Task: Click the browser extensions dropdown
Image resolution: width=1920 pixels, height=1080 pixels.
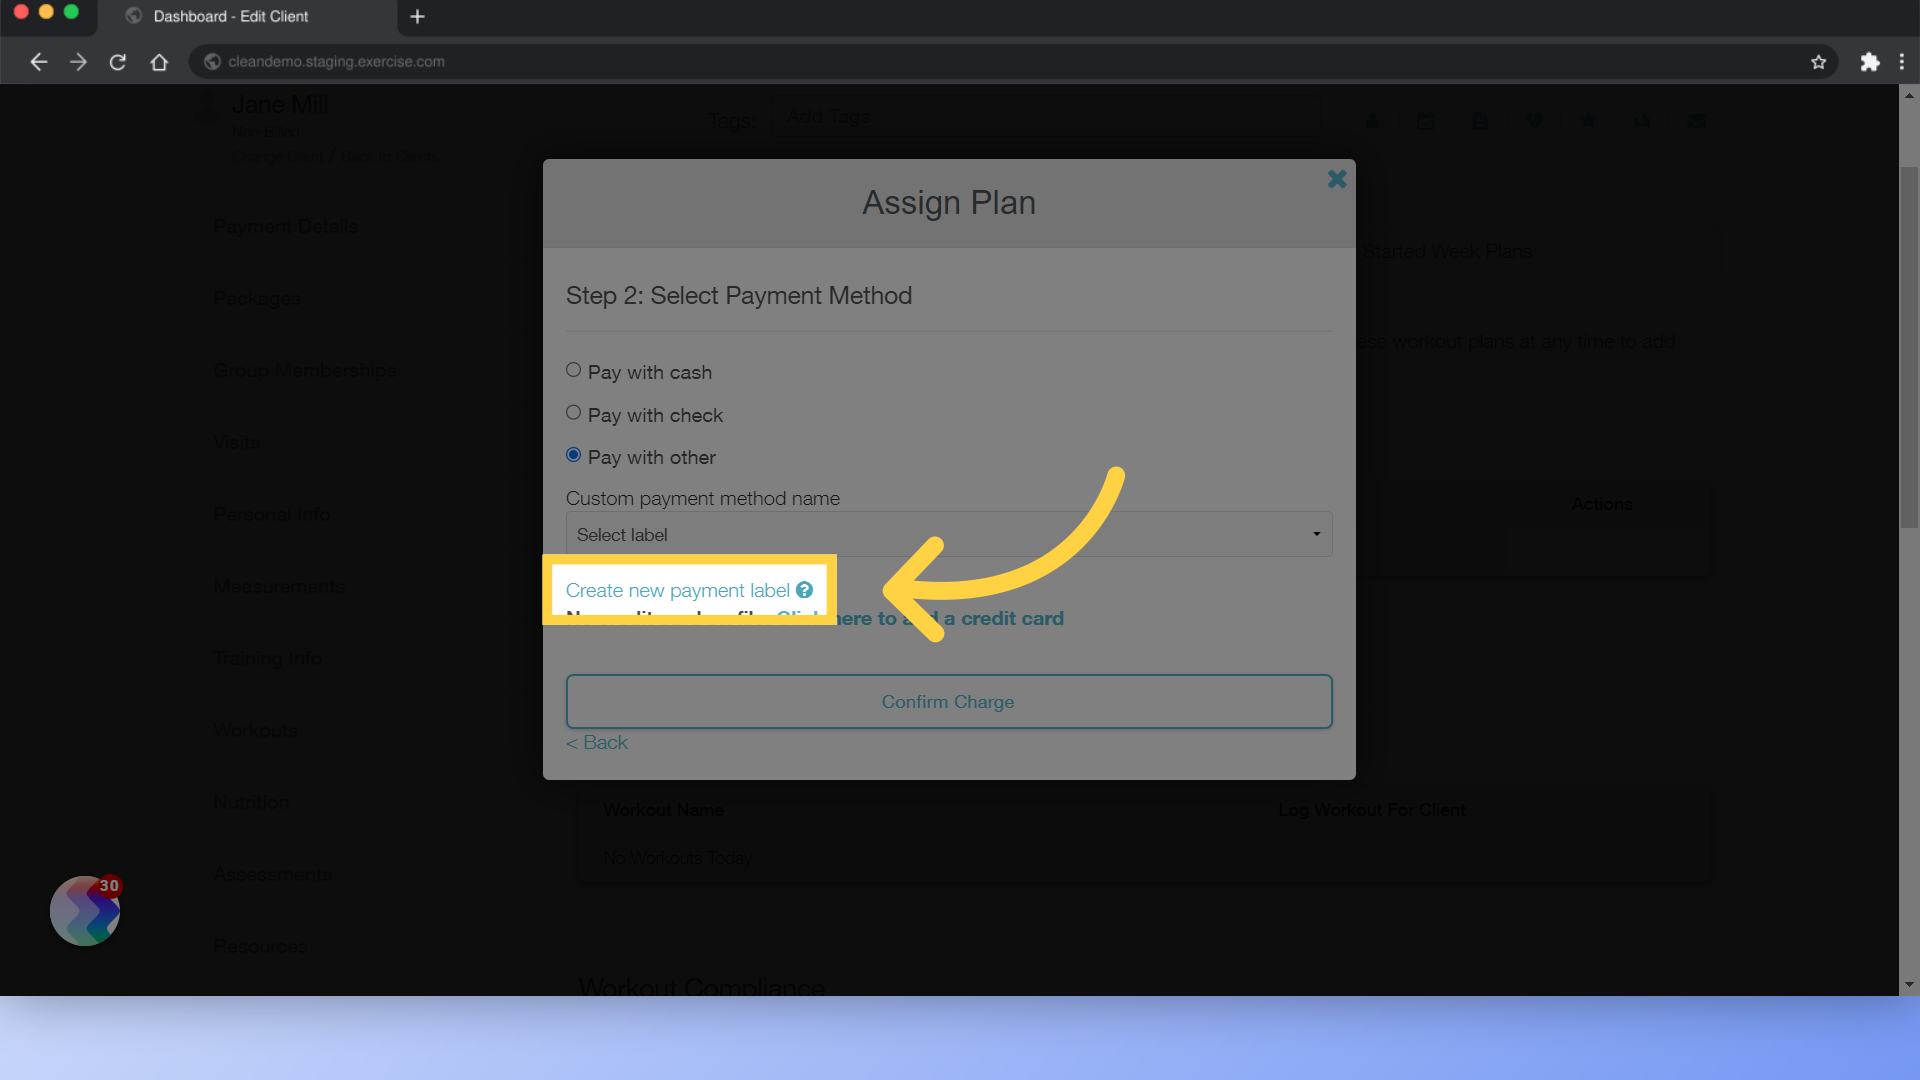Action: coord(1870,61)
